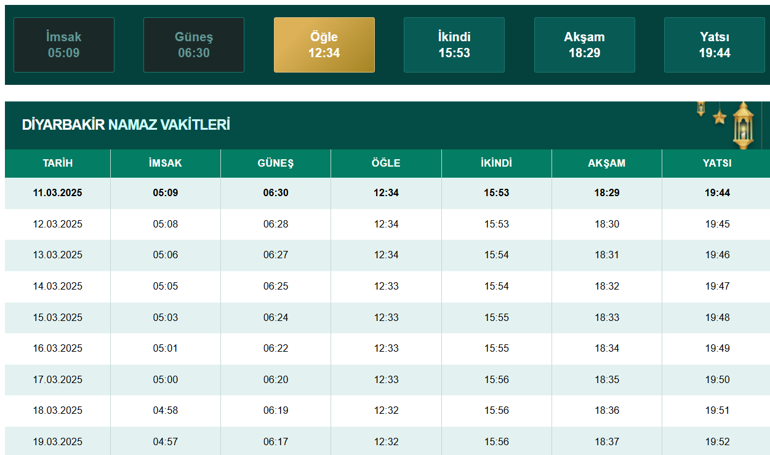Click Güneş time 06:27 for 13.03.2025
This screenshot has width=770, height=455.
pyautogui.click(x=275, y=255)
